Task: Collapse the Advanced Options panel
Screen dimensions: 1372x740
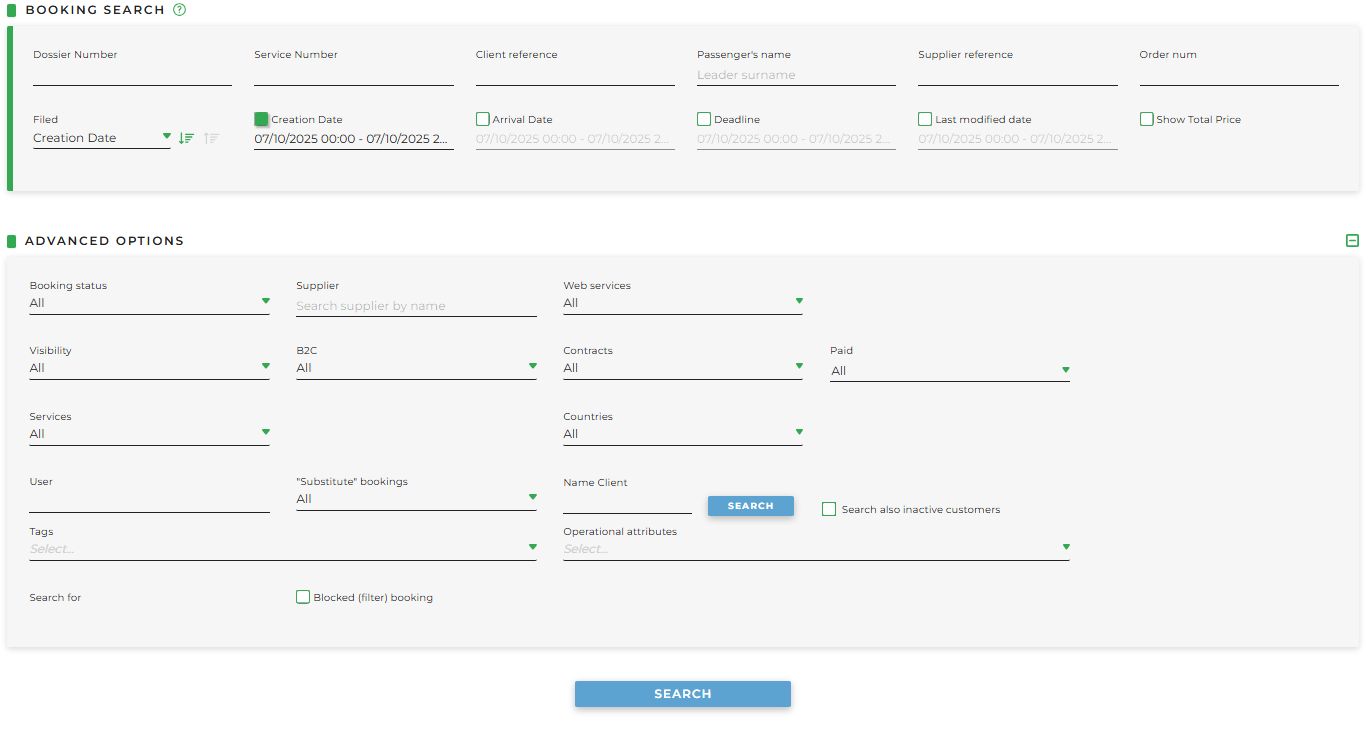Action: pos(1352,240)
